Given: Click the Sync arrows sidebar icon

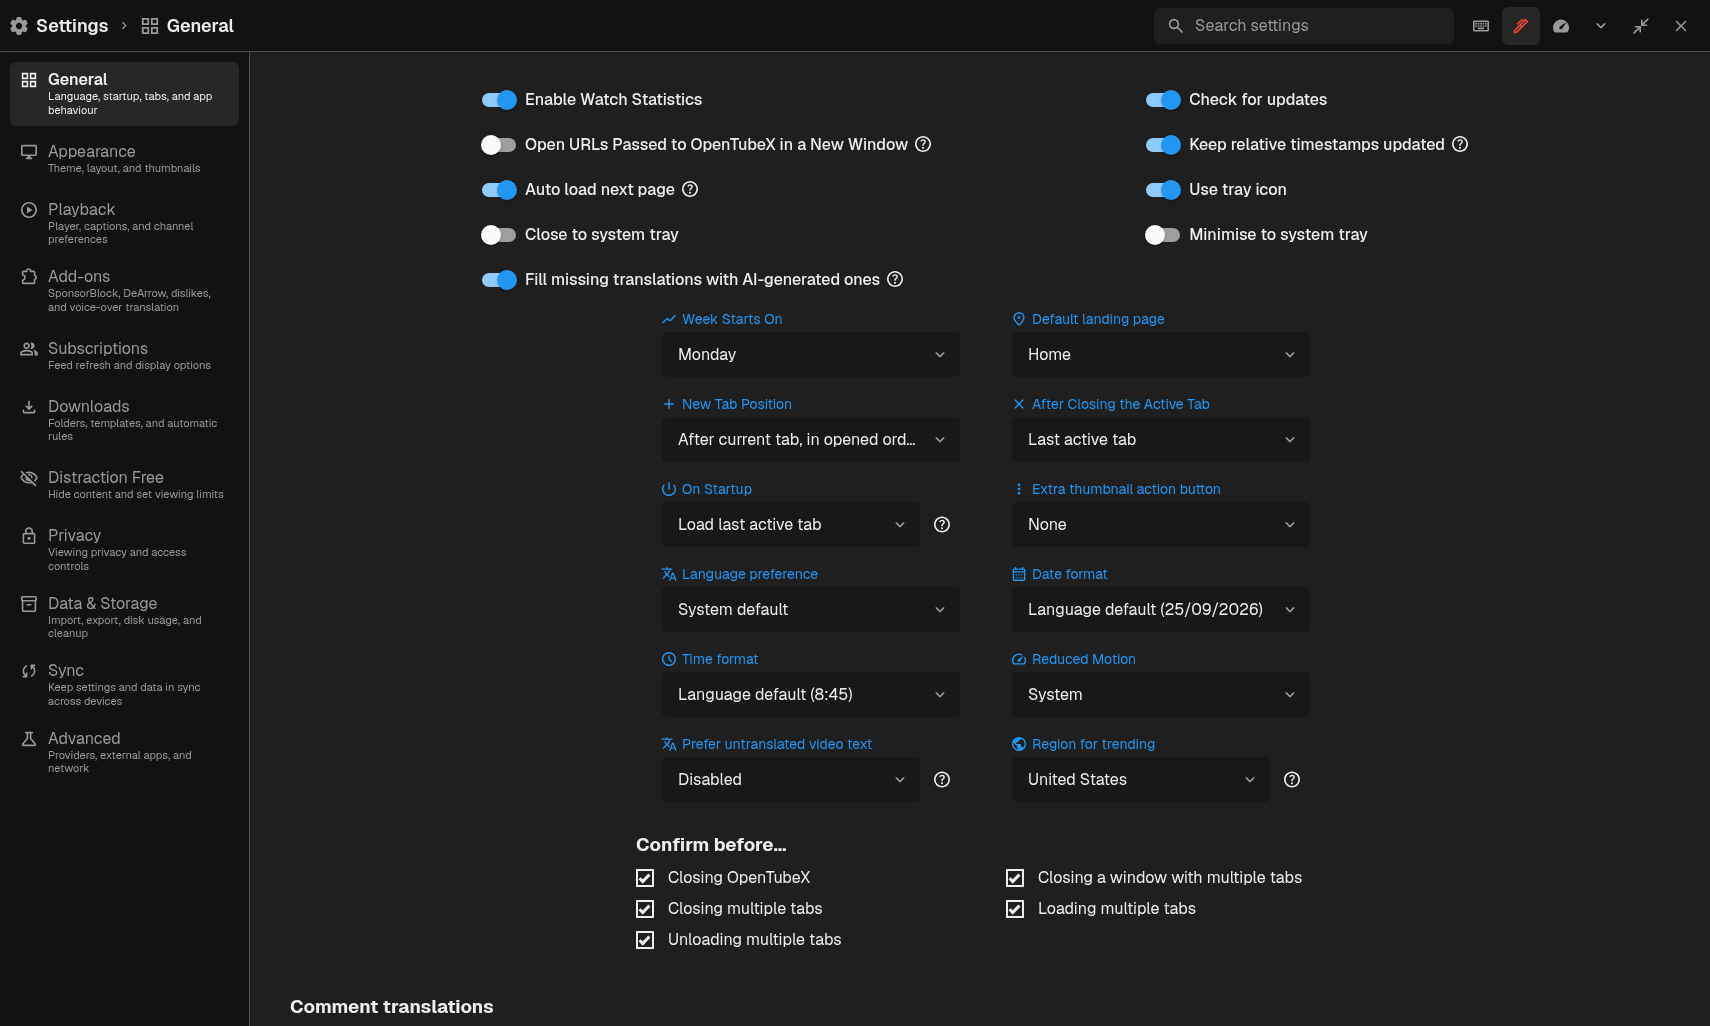Looking at the screenshot, I should click(29, 671).
